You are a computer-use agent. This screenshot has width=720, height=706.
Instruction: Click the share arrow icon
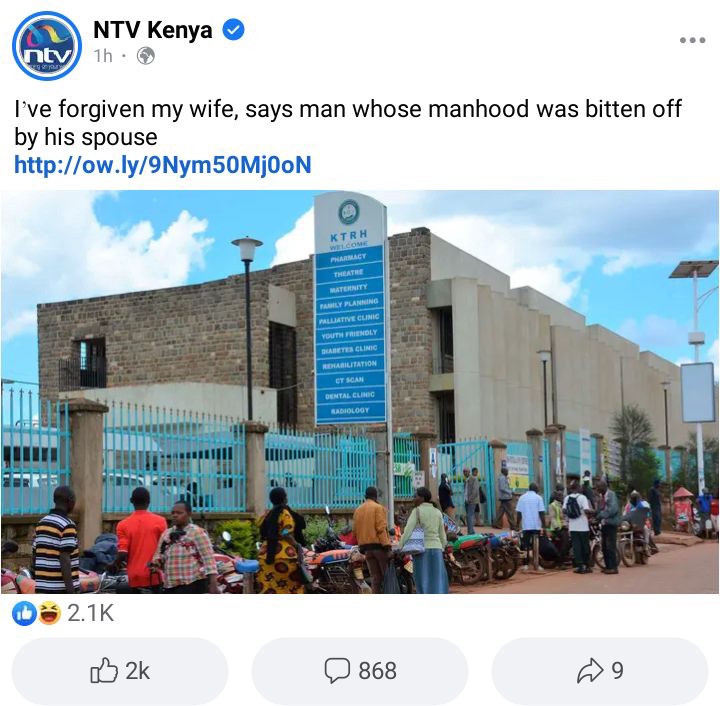[590, 671]
